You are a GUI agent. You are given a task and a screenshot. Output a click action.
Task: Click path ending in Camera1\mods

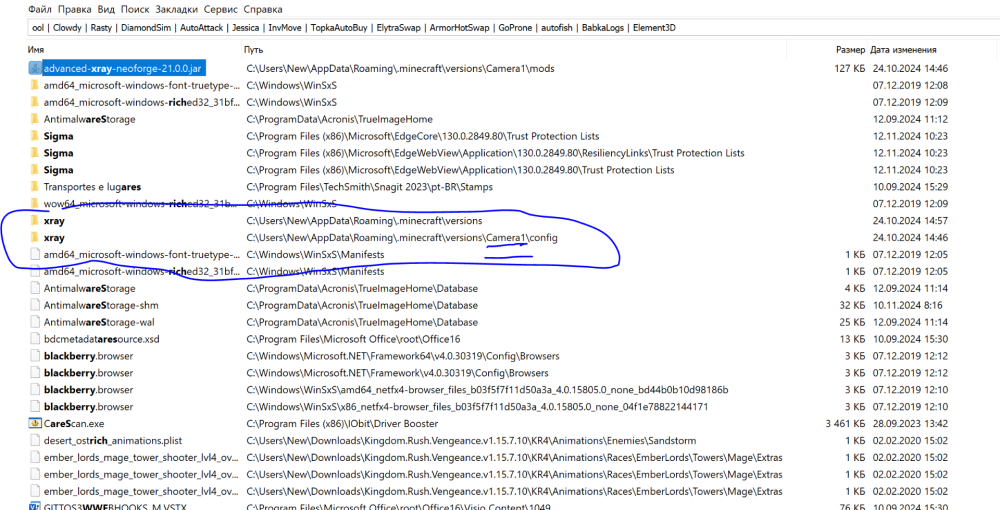(x=401, y=68)
